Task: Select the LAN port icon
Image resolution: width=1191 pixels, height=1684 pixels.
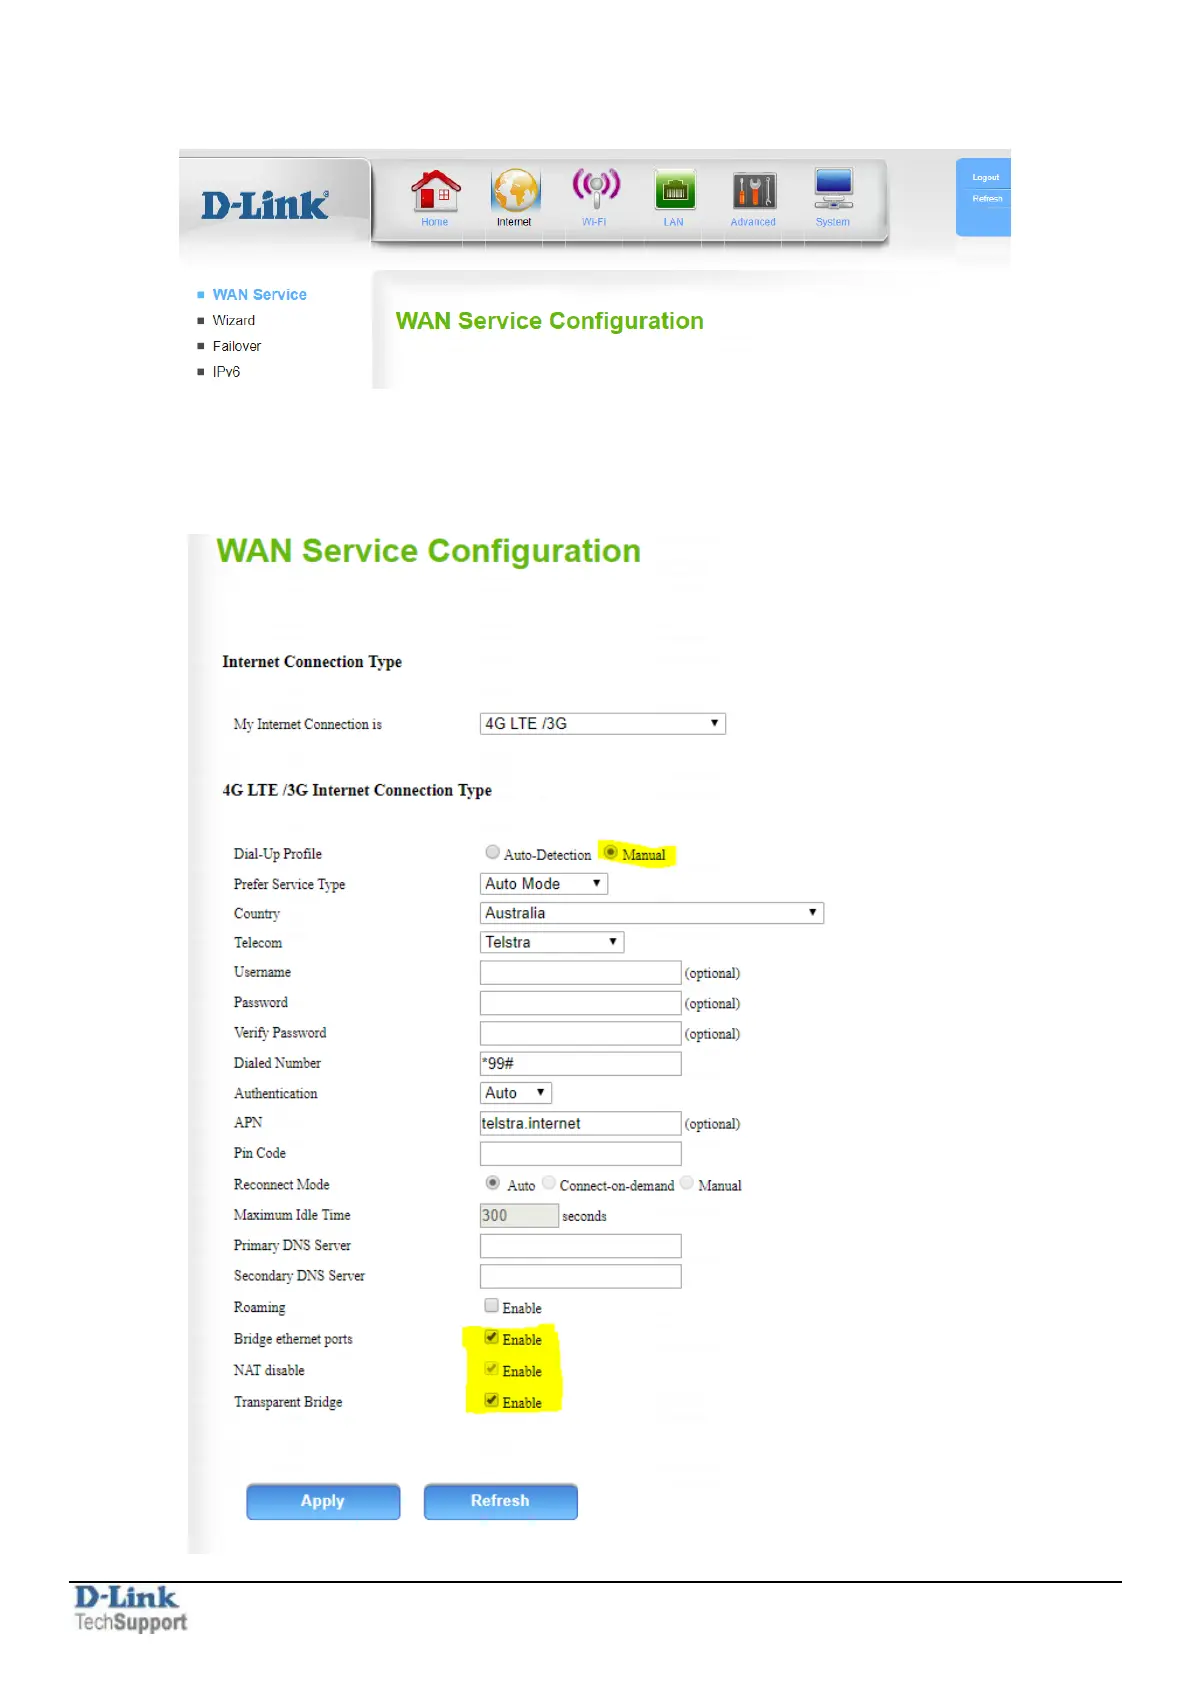Action: point(675,190)
